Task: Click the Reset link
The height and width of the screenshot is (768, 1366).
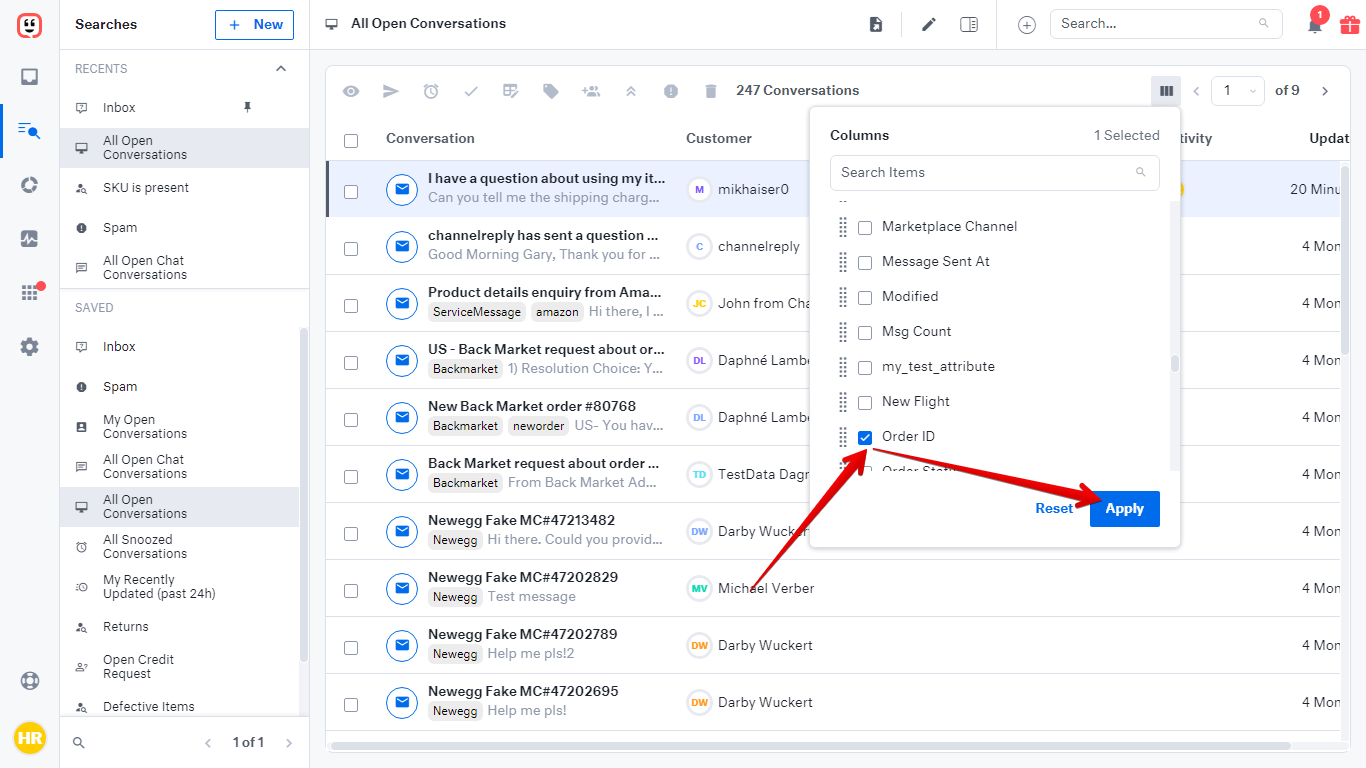Action: (x=1054, y=509)
